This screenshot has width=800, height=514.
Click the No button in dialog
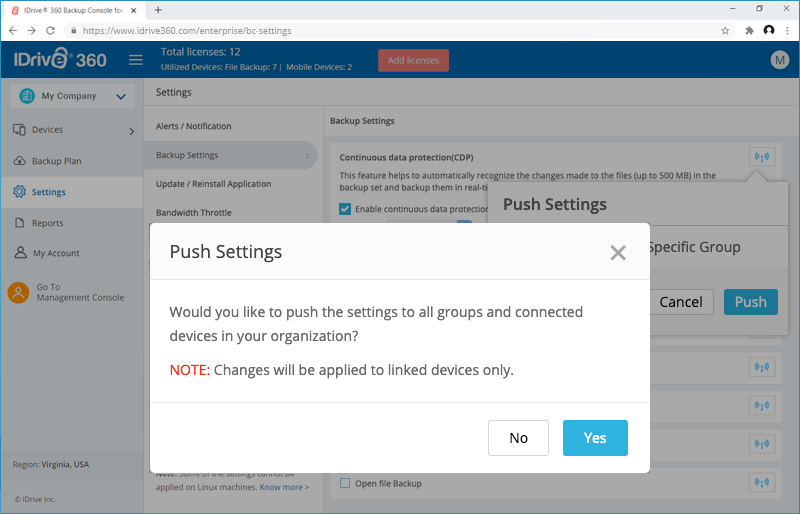point(518,437)
